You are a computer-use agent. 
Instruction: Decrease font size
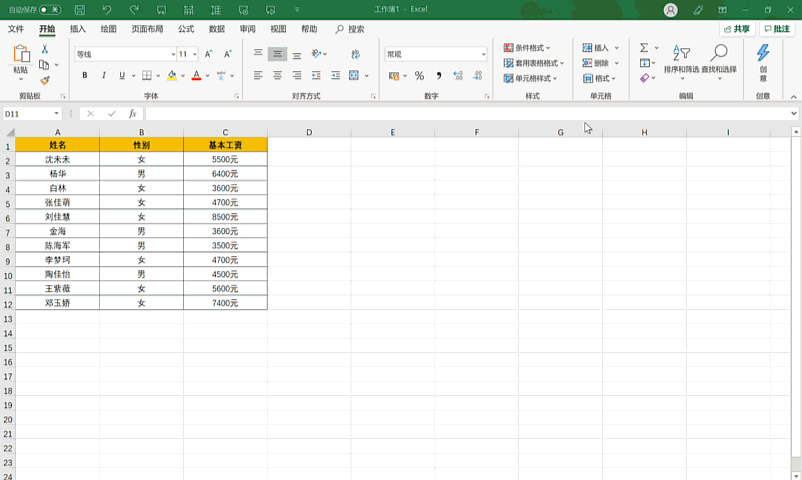click(228, 54)
